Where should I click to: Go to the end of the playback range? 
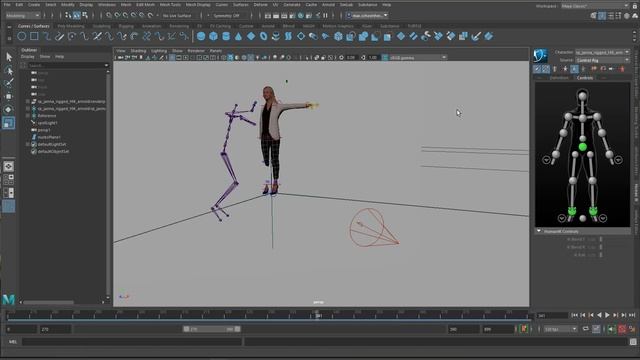pyautogui.click(x=632, y=315)
